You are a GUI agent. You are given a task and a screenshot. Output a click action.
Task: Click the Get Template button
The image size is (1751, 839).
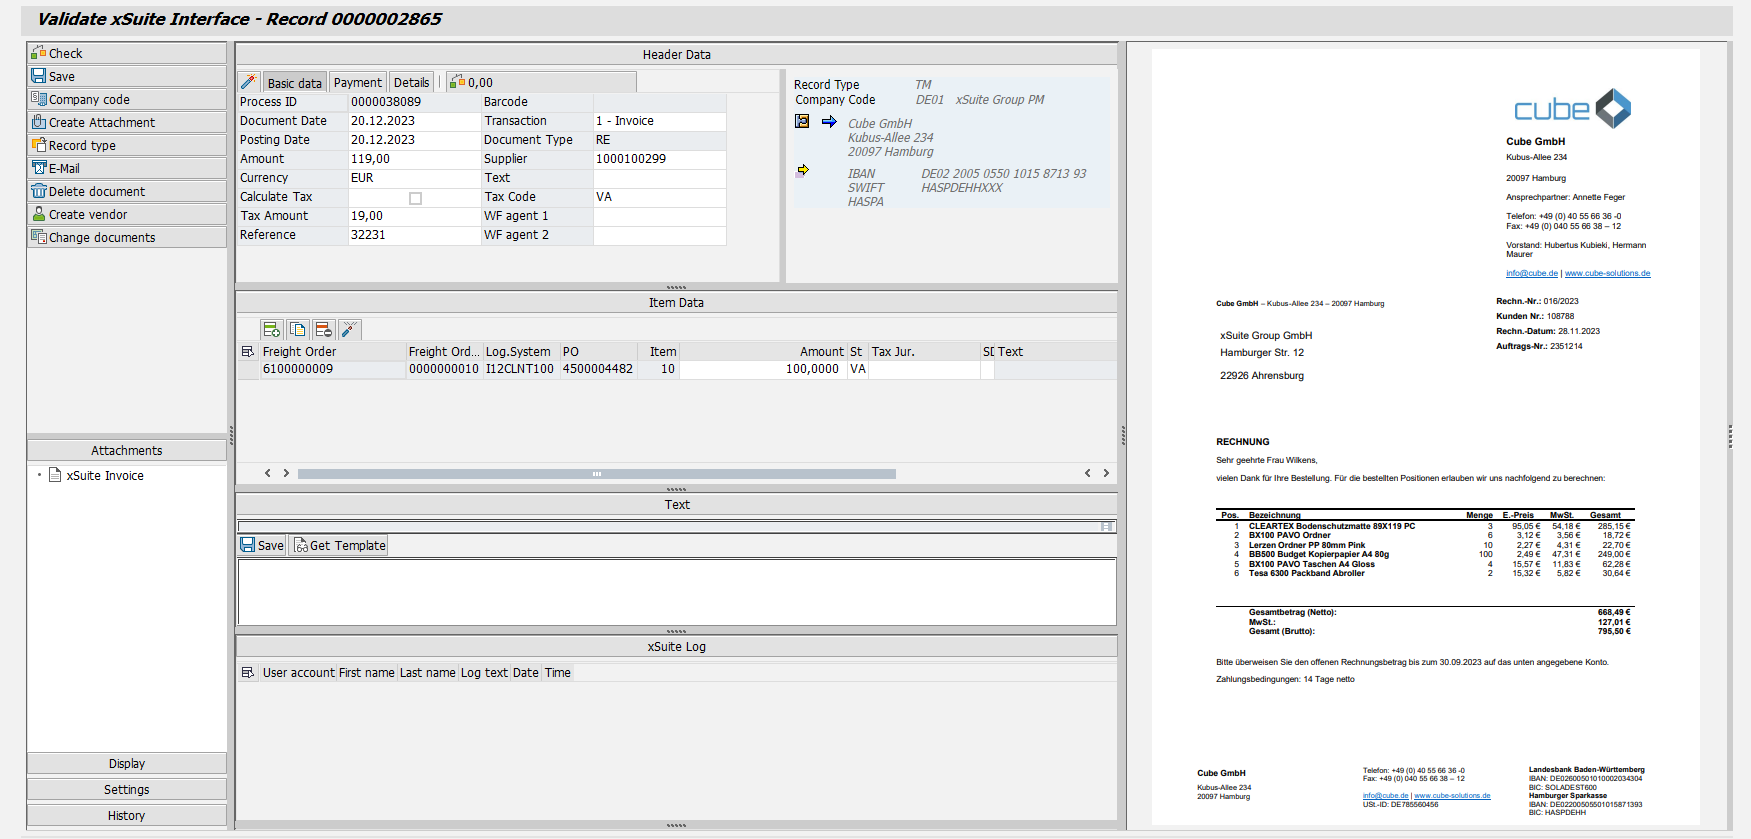pos(339,545)
